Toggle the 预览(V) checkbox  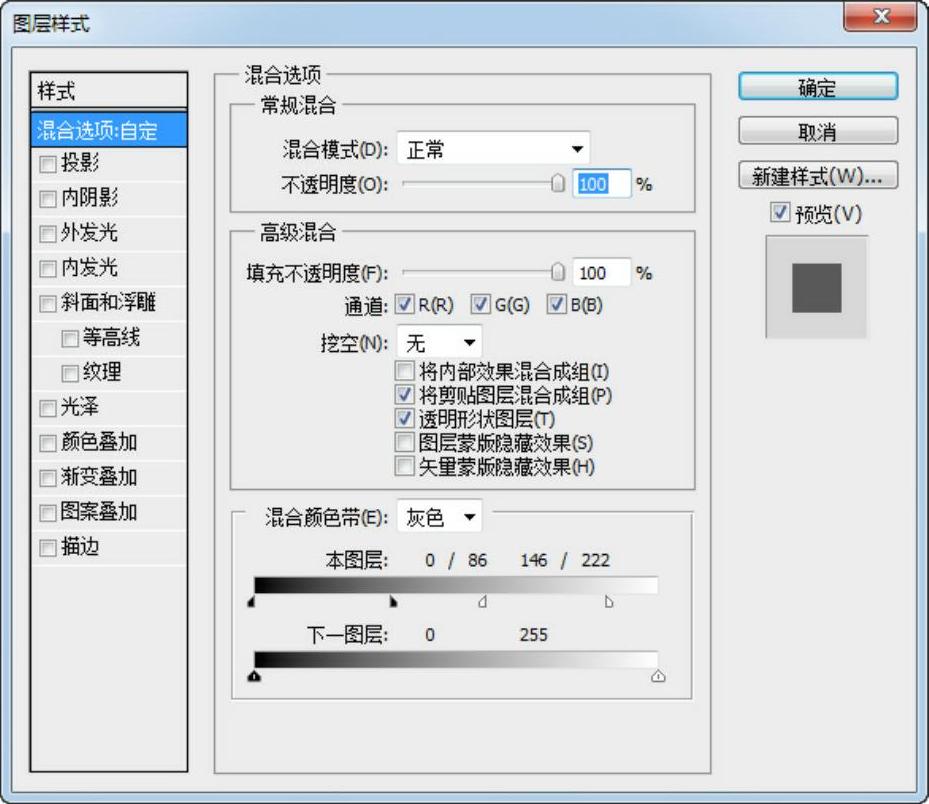[x=780, y=213]
